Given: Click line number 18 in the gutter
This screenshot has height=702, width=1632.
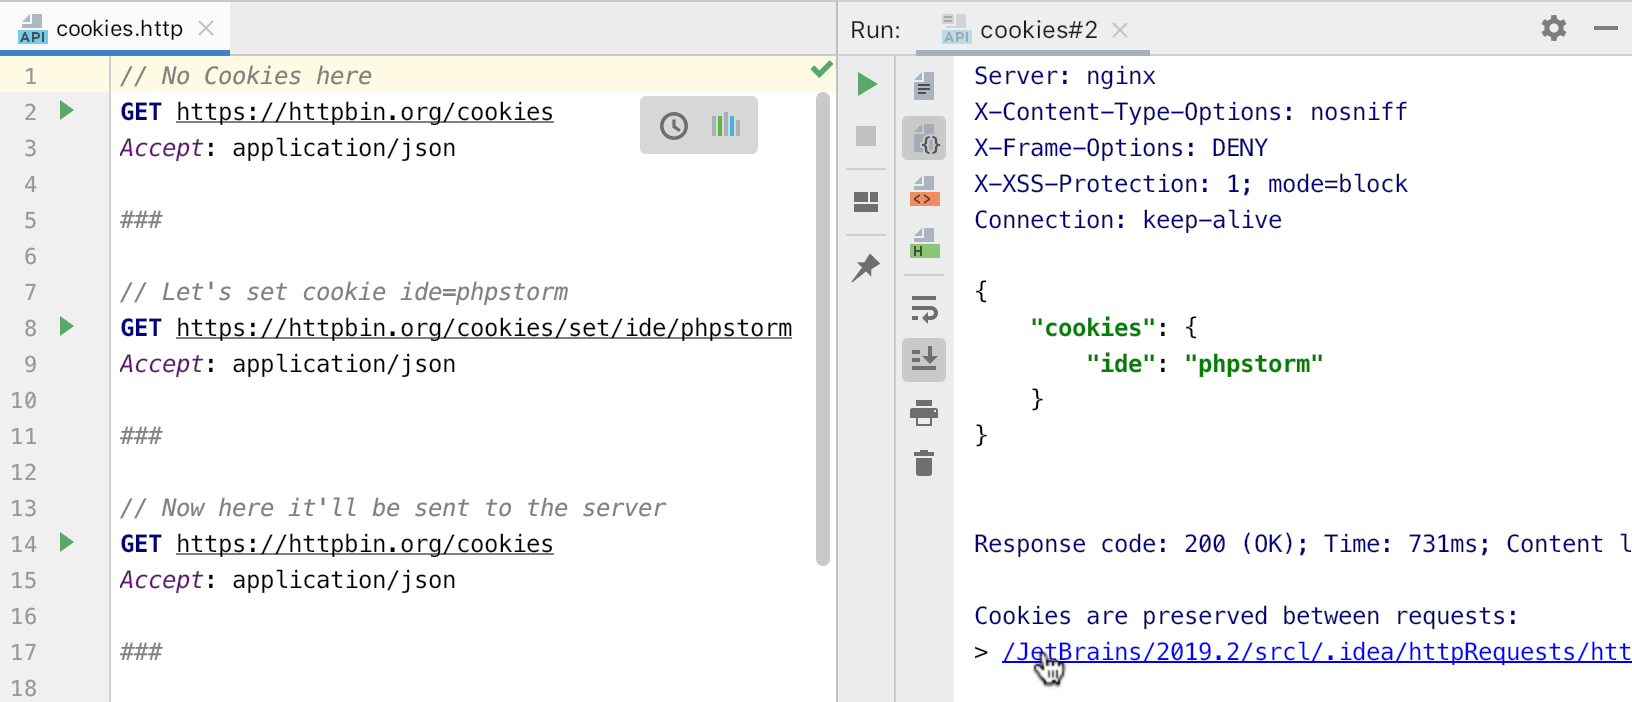Looking at the screenshot, I should 24,688.
